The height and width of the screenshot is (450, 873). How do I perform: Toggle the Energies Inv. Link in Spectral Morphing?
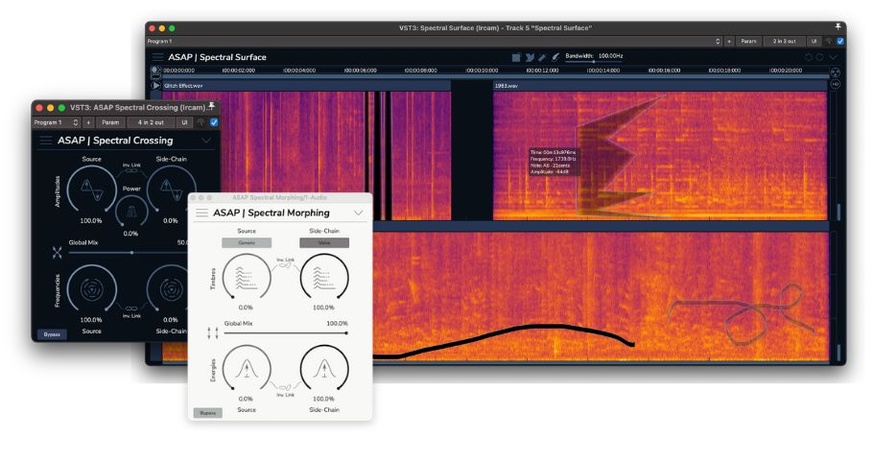coord(285,390)
